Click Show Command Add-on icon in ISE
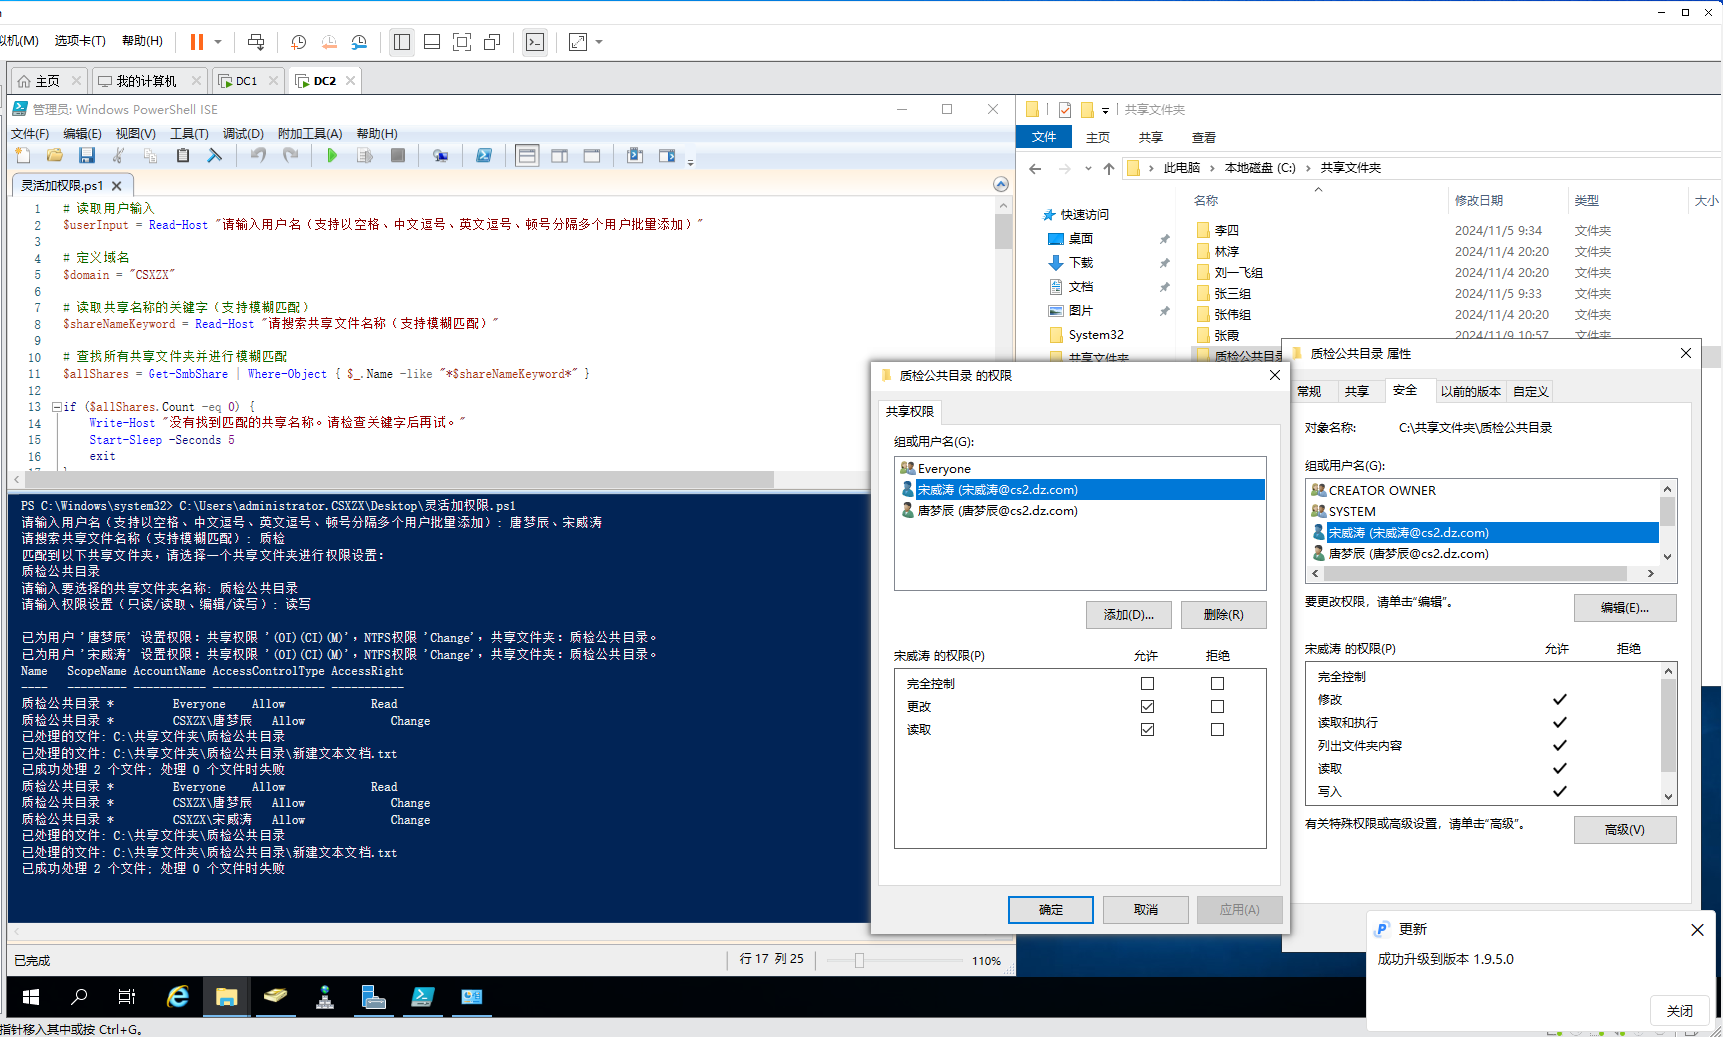 tap(667, 156)
